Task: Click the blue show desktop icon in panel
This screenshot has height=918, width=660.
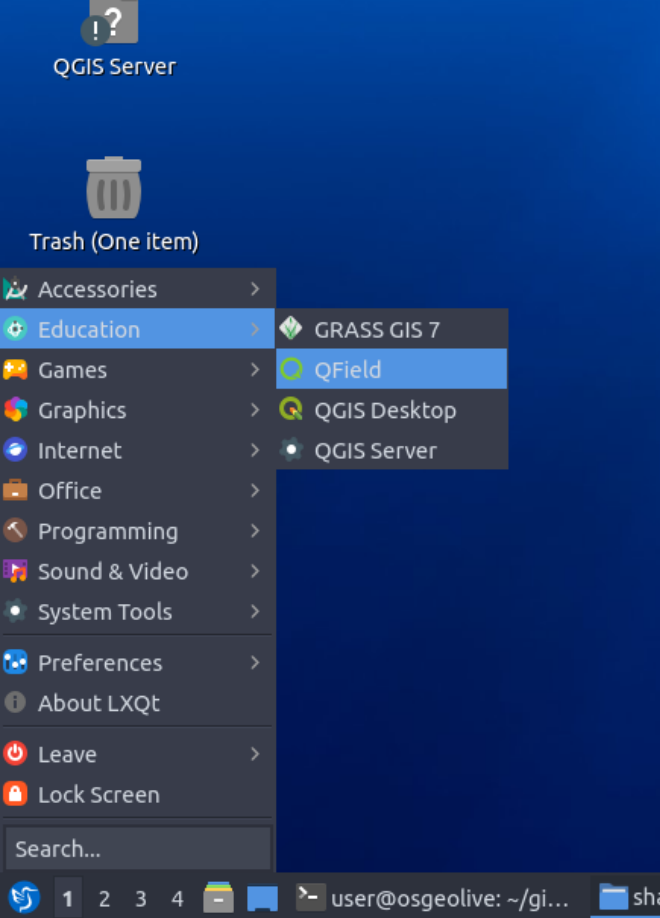Action: tap(262, 898)
